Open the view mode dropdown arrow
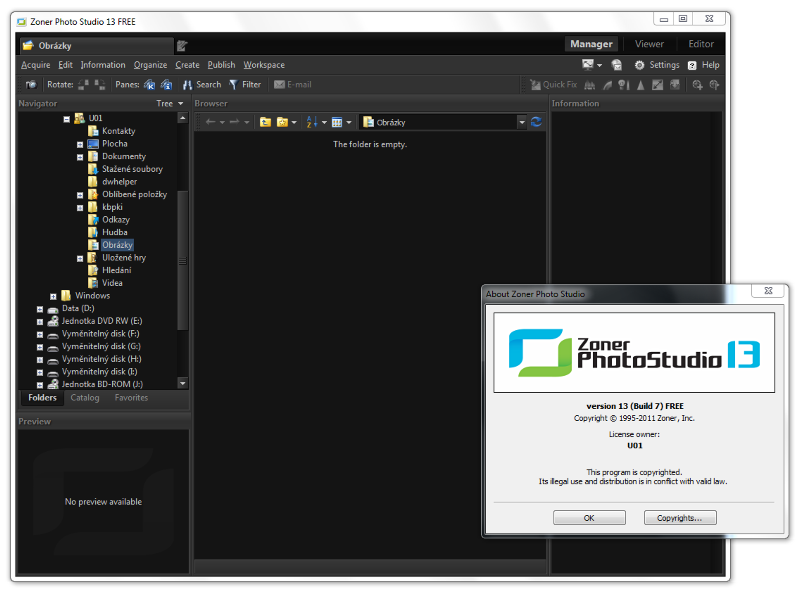800x592 pixels. [349, 122]
